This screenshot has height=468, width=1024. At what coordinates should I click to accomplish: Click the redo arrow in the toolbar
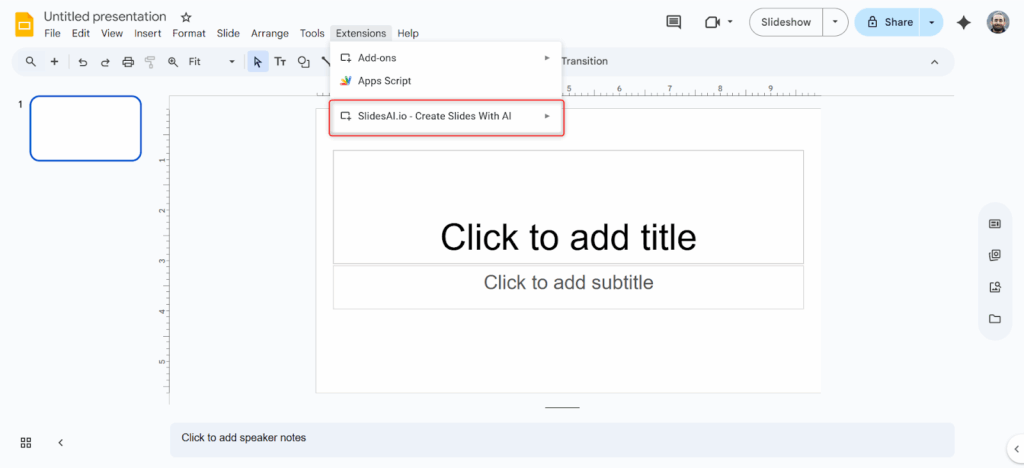[105, 62]
